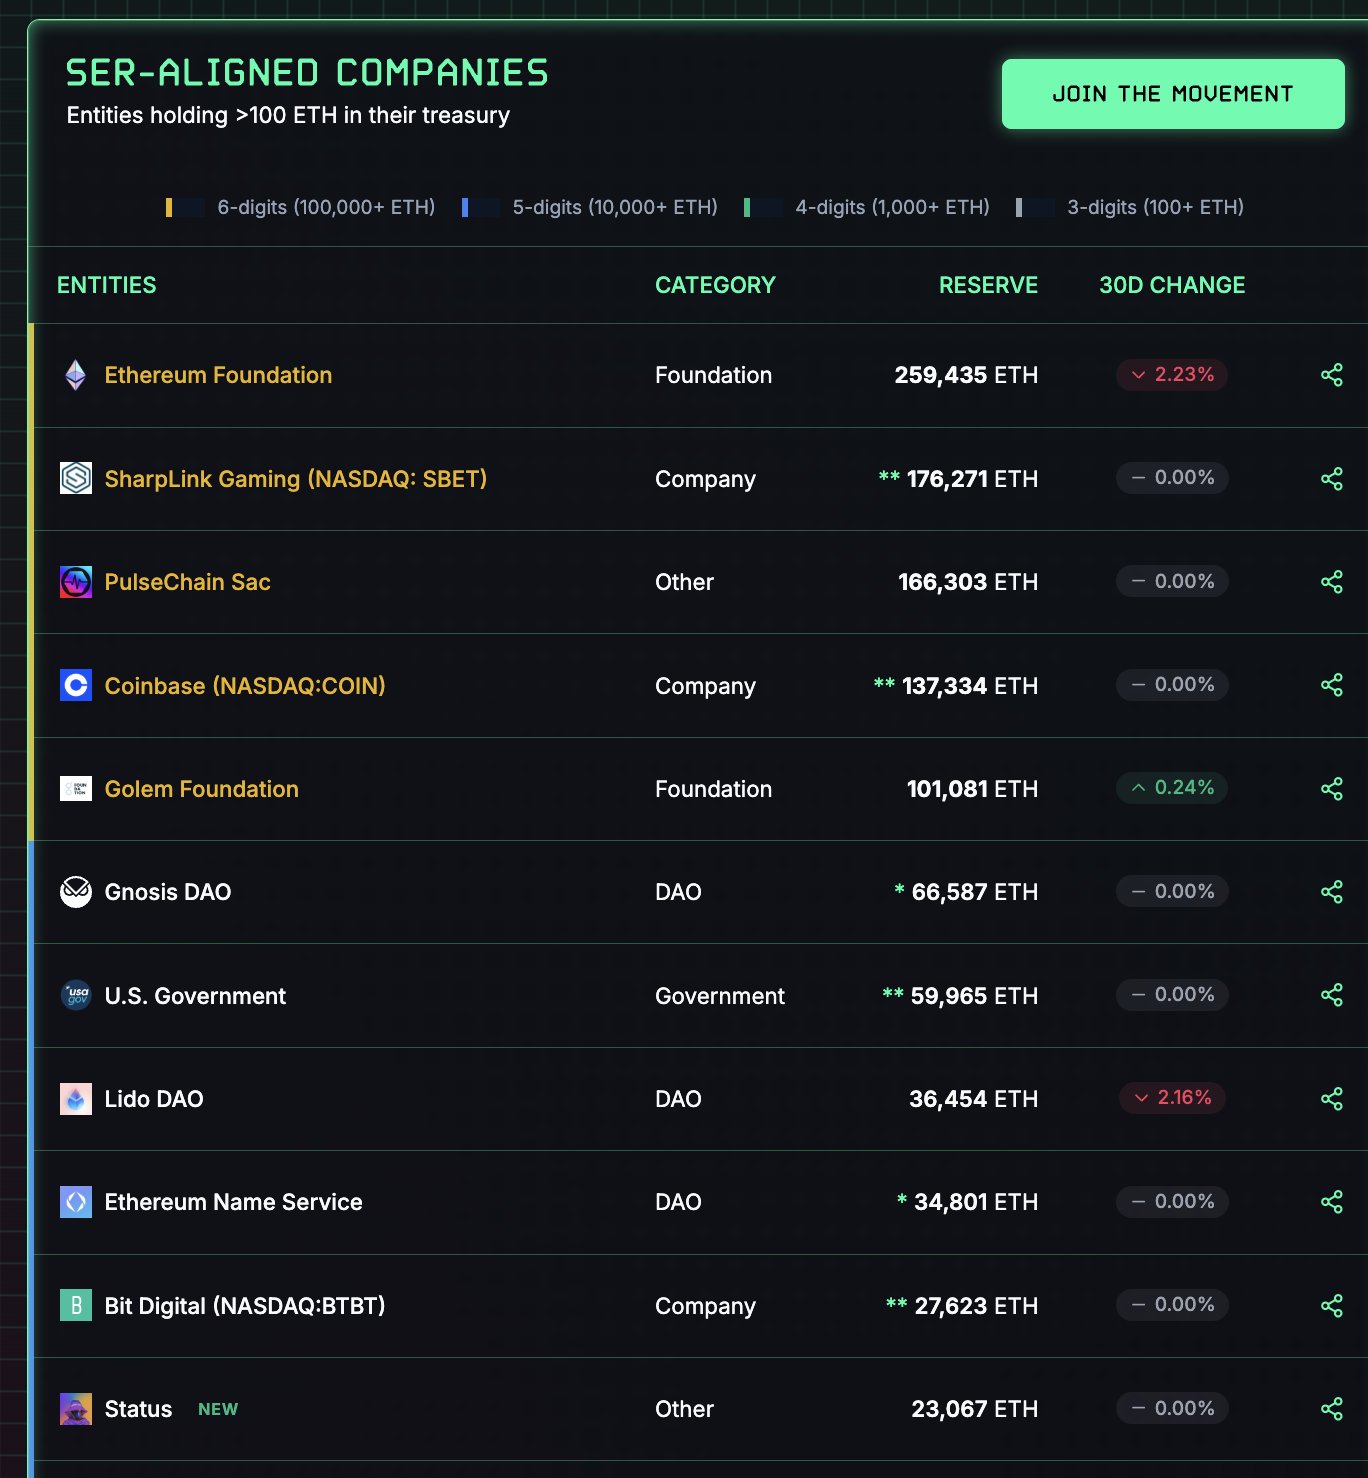Click the U.S. Government logo icon
Image resolution: width=1368 pixels, height=1478 pixels.
[x=76, y=995]
